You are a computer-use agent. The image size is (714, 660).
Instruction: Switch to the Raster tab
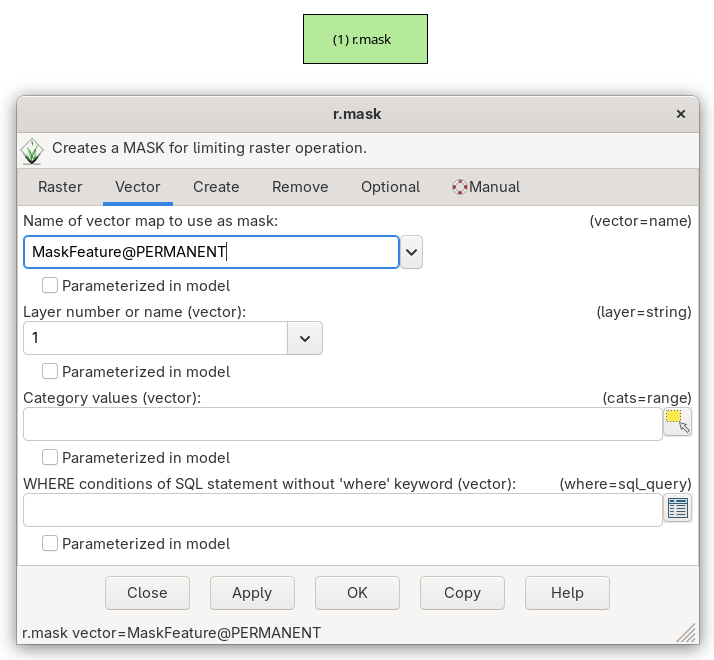tap(60, 187)
